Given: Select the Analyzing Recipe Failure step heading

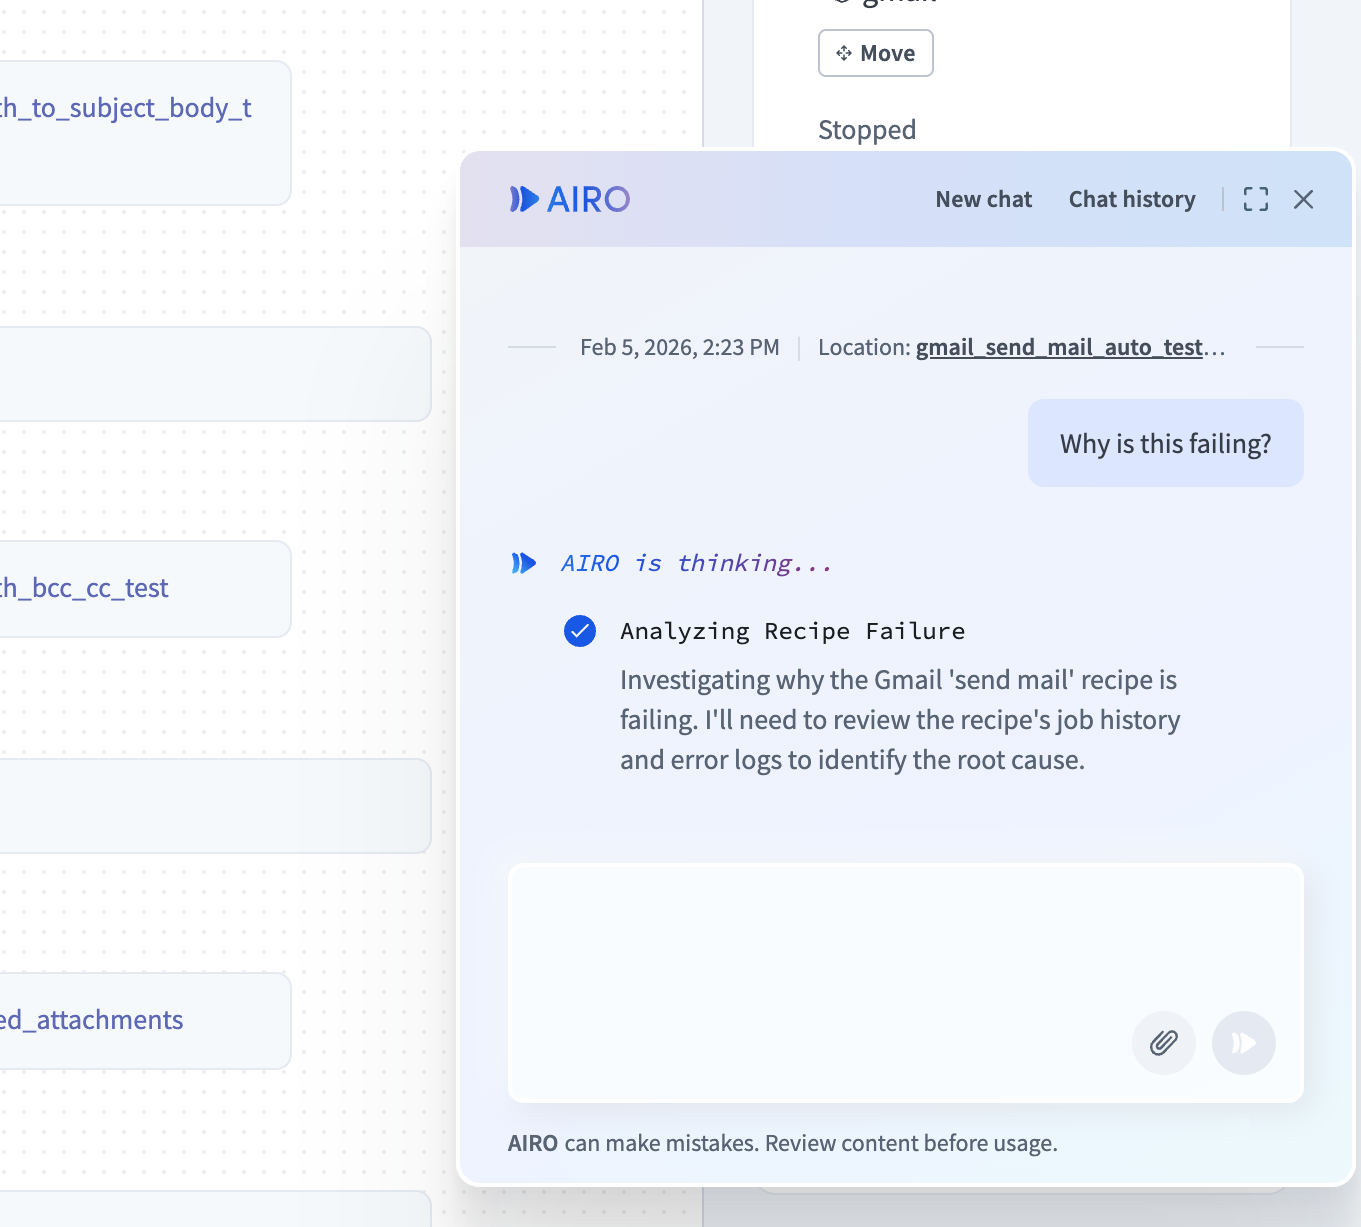Looking at the screenshot, I should tap(792, 631).
